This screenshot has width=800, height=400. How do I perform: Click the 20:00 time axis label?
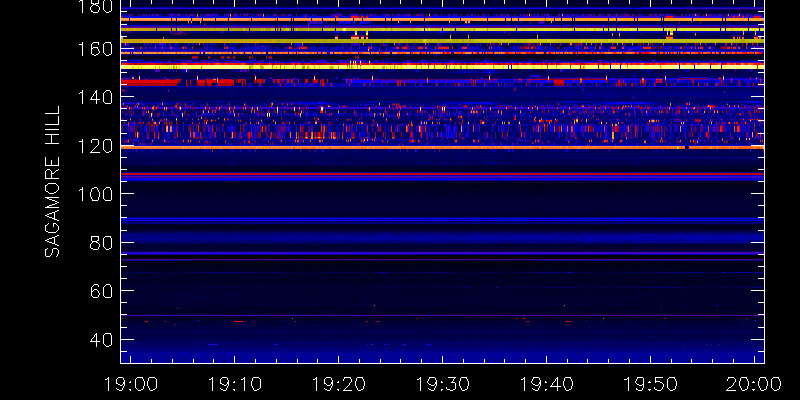(x=754, y=384)
